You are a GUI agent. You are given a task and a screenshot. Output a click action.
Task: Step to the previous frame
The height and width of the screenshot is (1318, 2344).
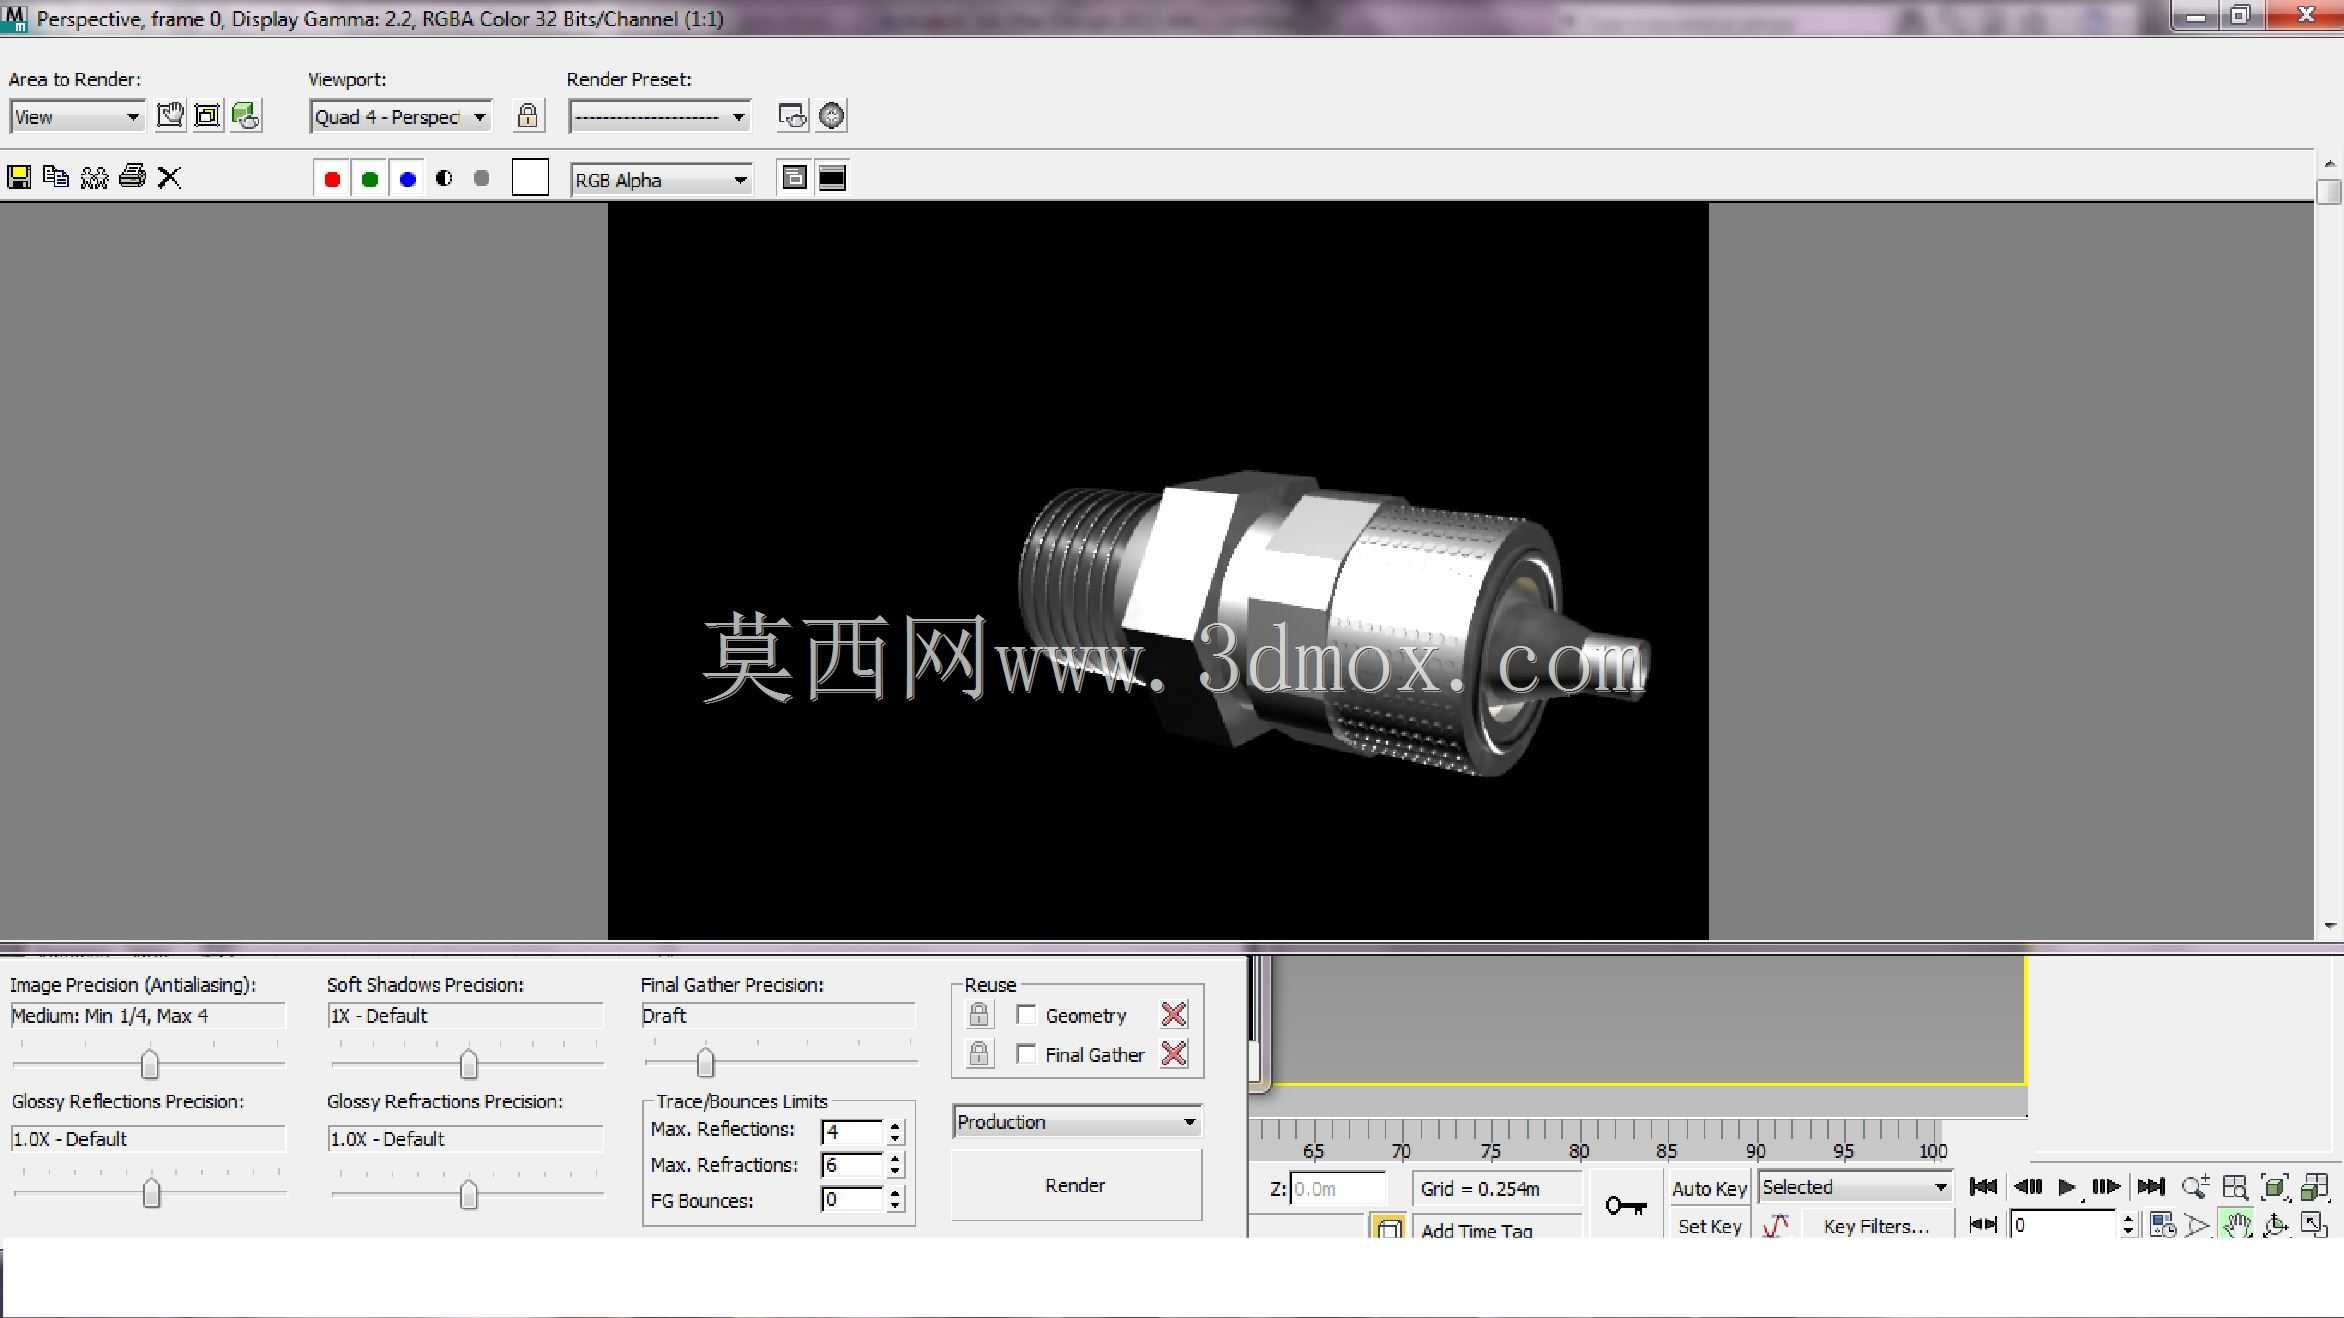[2028, 1187]
